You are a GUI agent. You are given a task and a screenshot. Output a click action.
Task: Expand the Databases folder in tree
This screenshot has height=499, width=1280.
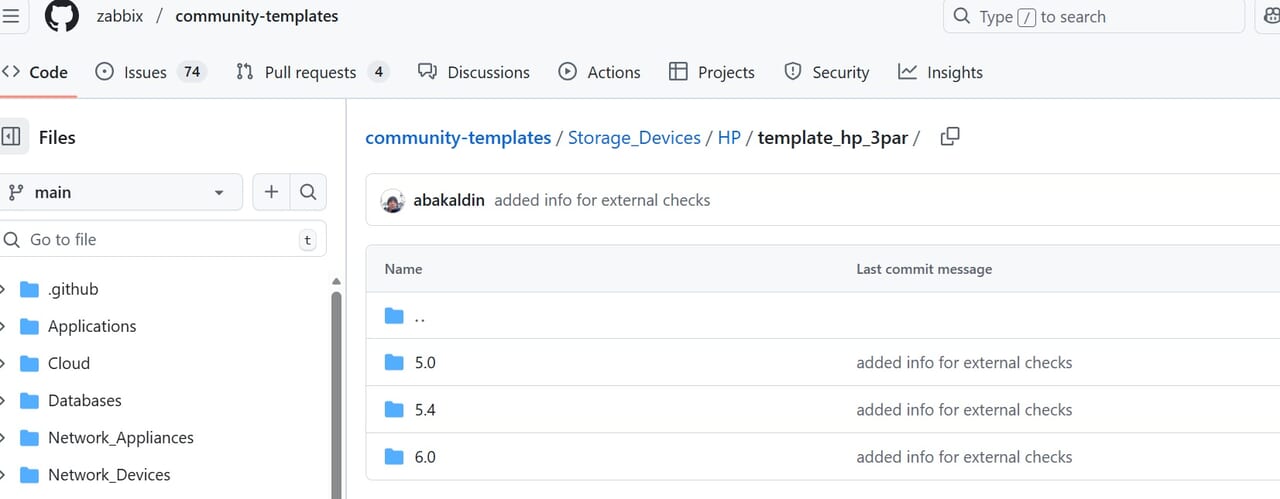pyautogui.click(x=5, y=400)
